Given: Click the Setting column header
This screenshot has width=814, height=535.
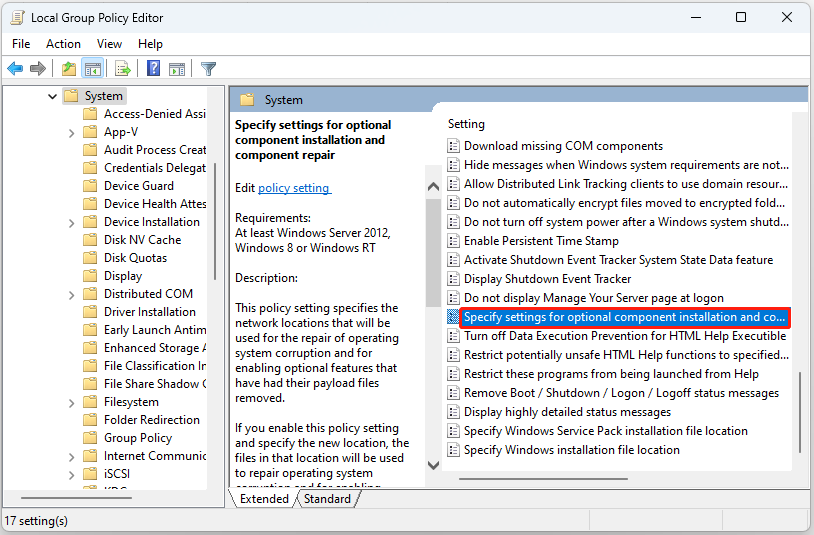Looking at the screenshot, I should pos(466,124).
